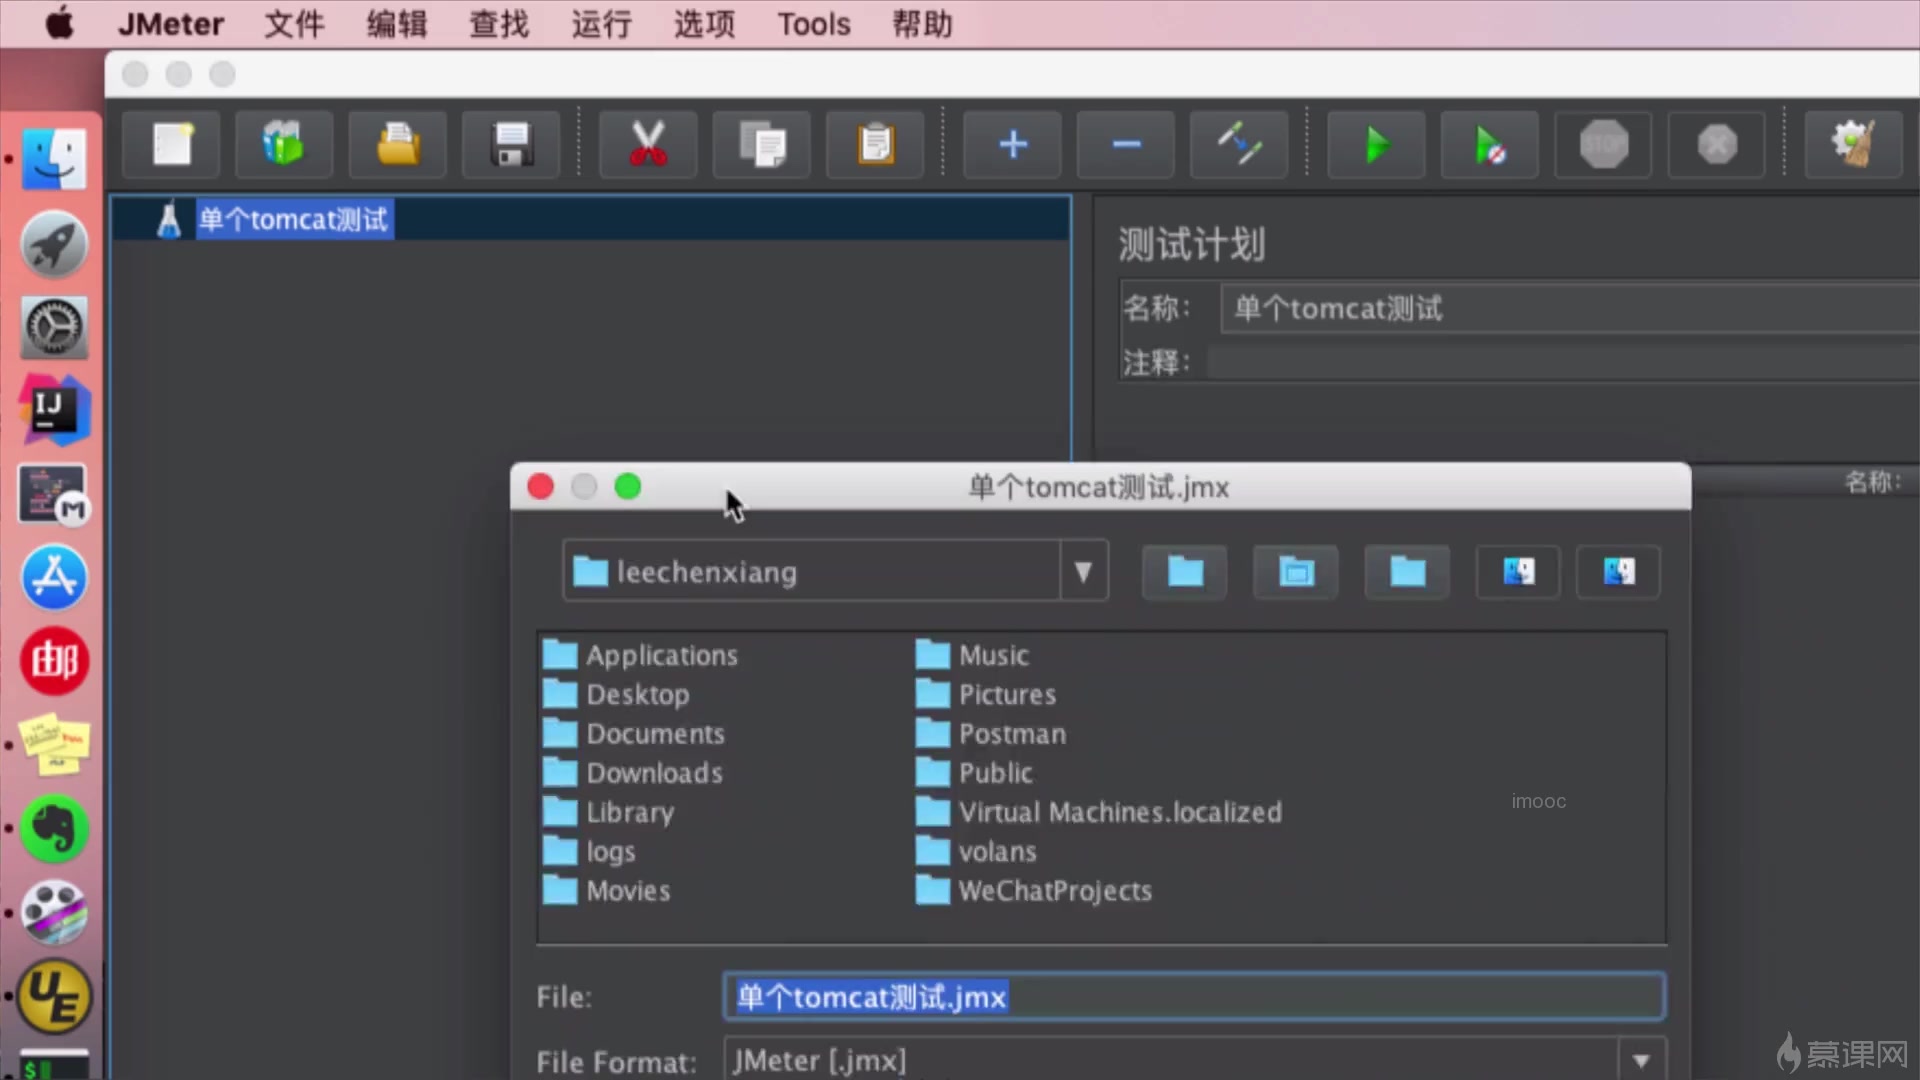Open IntelliJ IDEA from the dock
The height and width of the screenshot is (1080, 1920).
54,410
